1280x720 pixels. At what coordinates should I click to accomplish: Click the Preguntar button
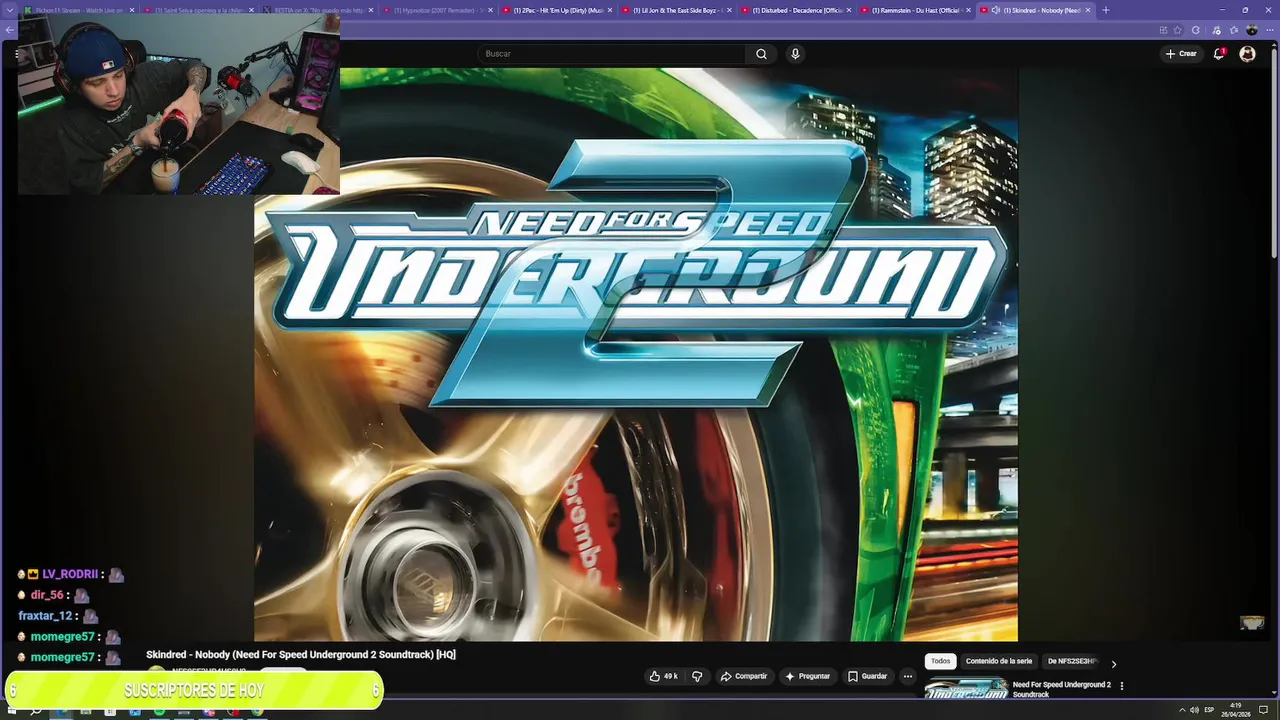tap(808, 676)
